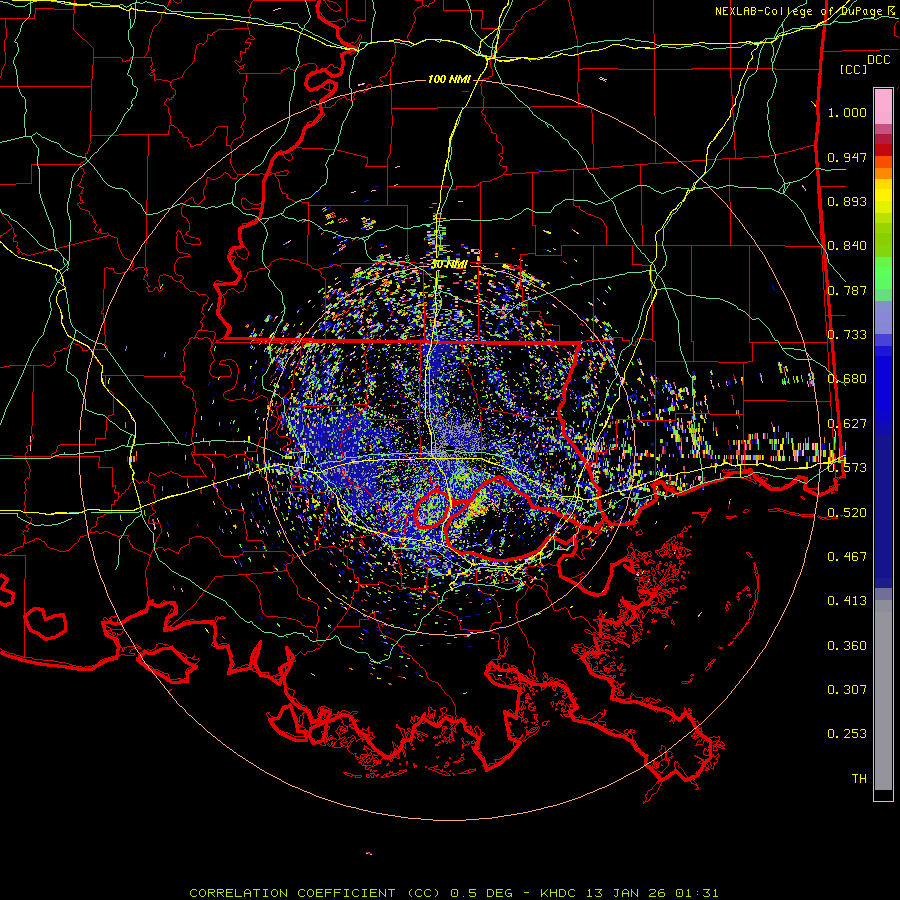The height and width of the screenshot is (900, 900).
Task: Click the 0.947 scale value
Action: point(847,157)
